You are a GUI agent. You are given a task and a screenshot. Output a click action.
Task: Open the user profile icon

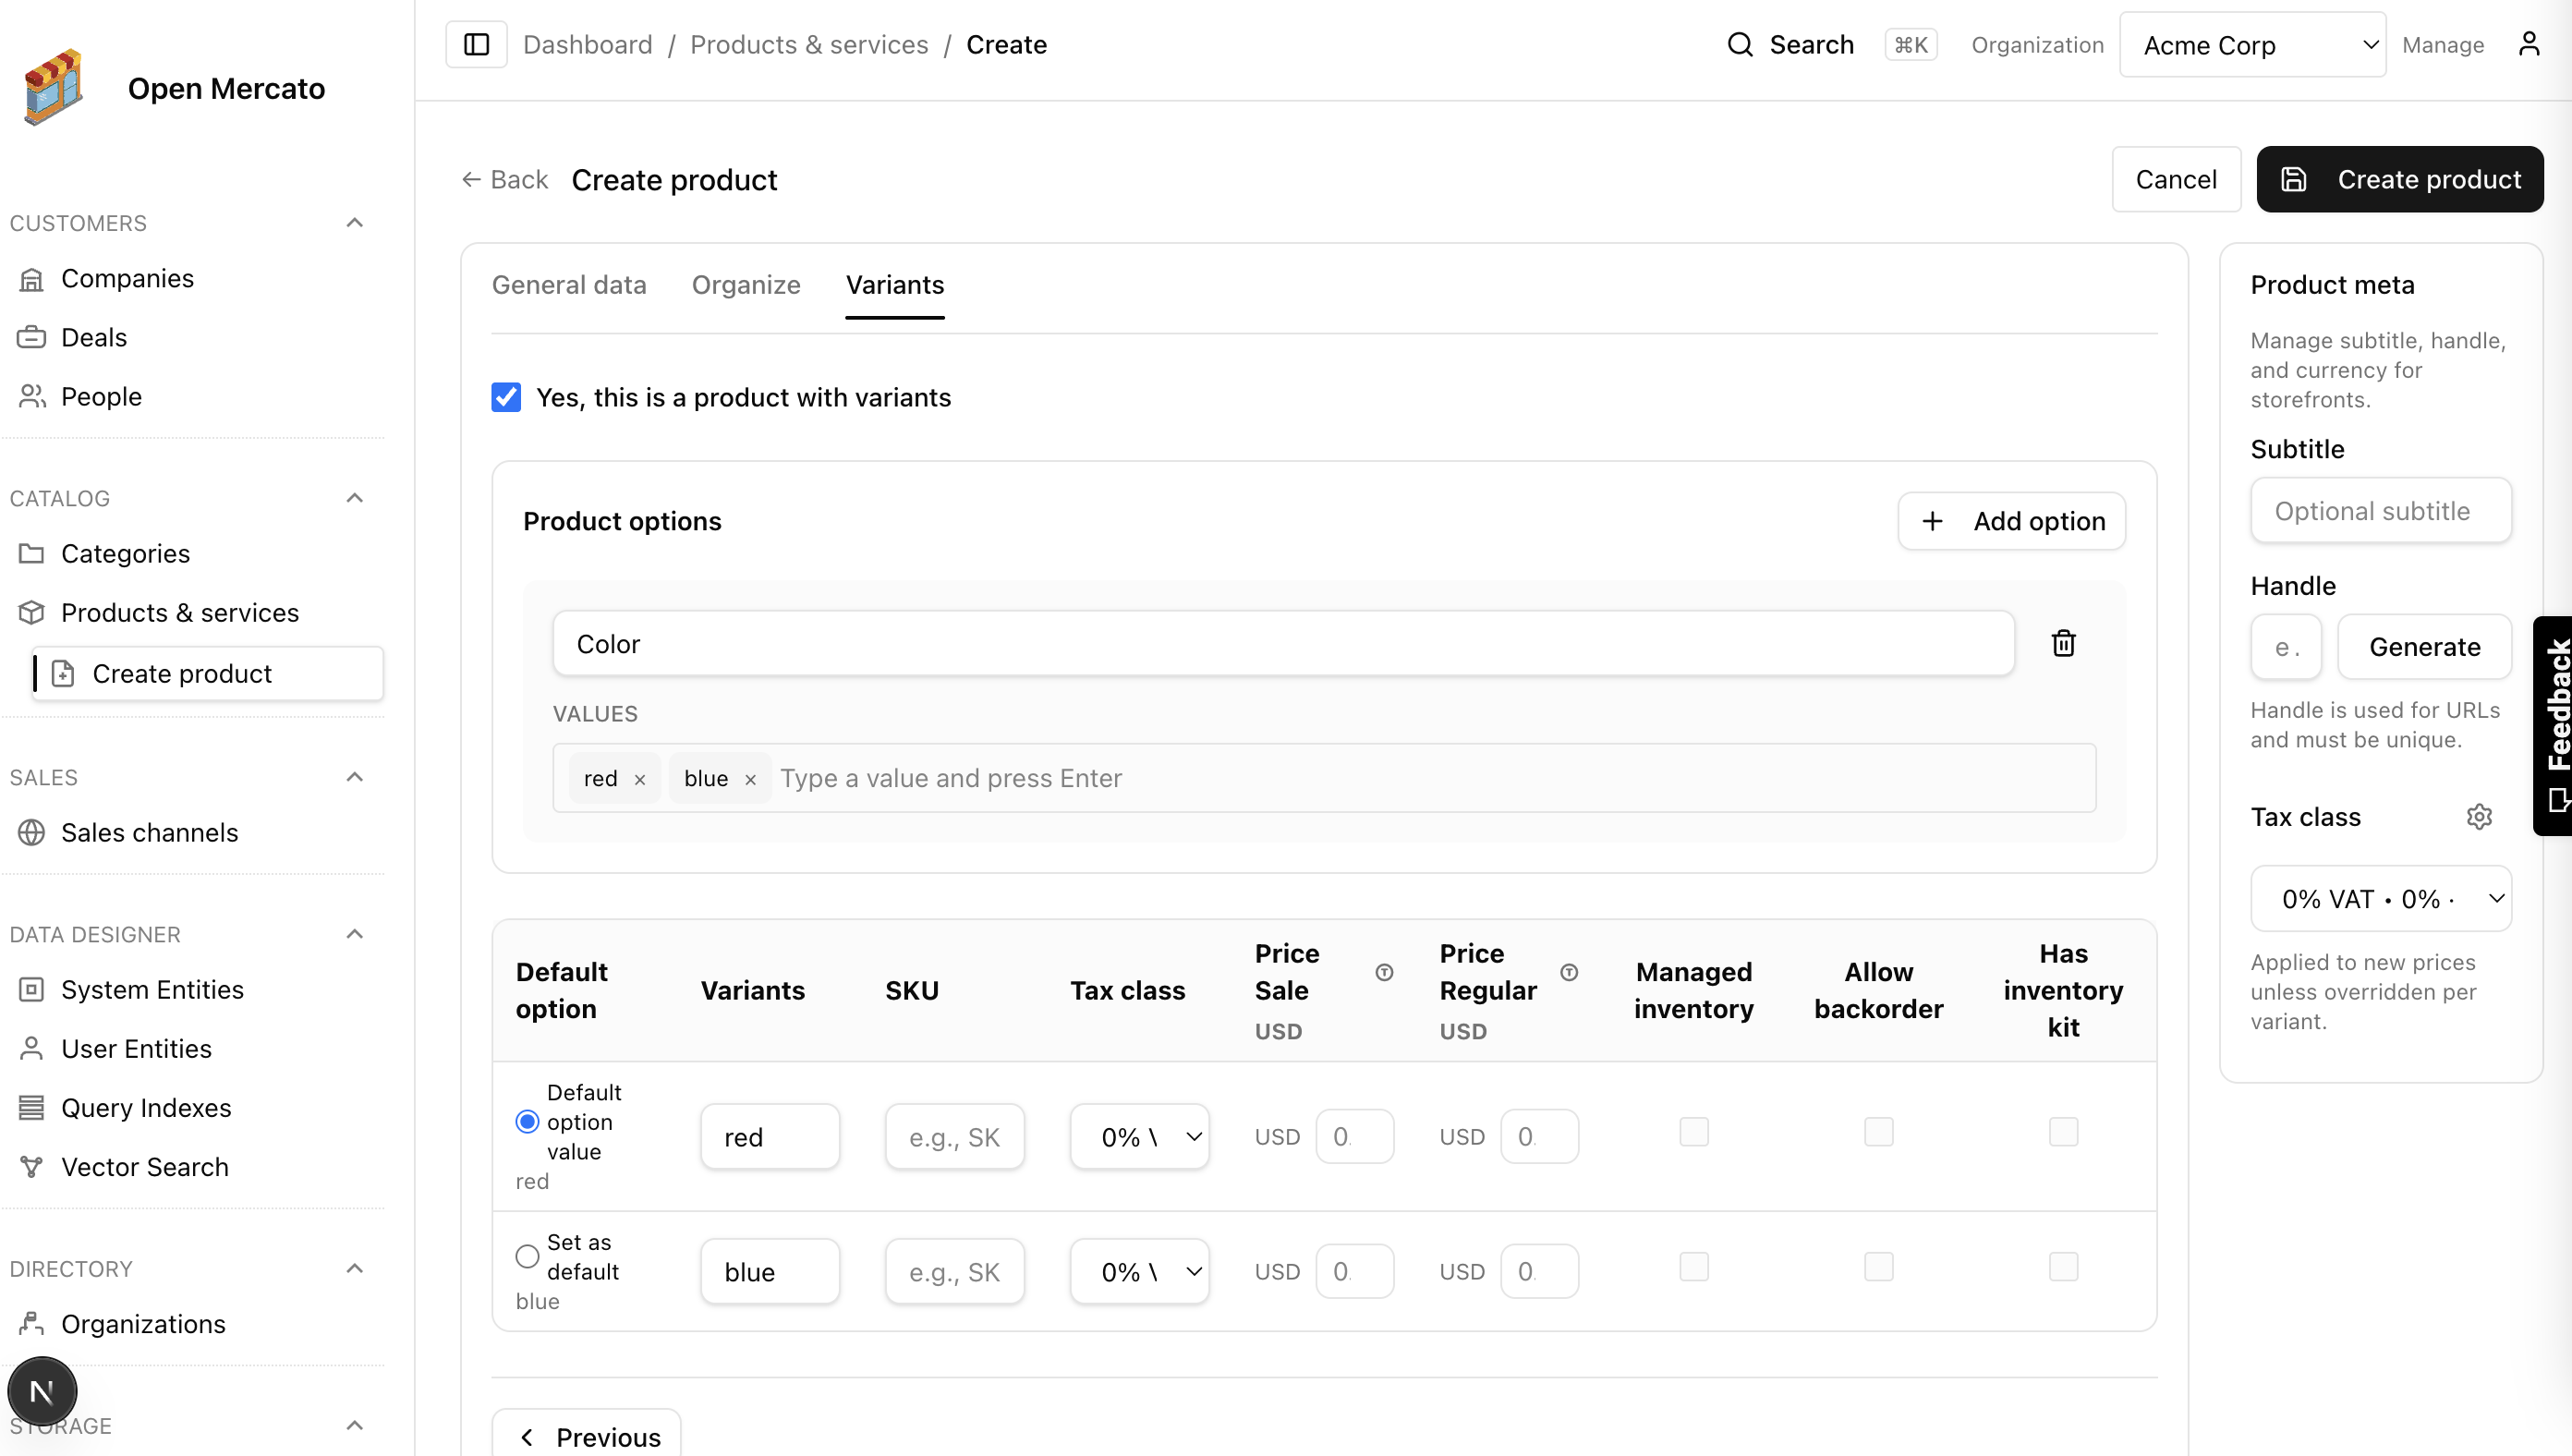coord(2529,43)
